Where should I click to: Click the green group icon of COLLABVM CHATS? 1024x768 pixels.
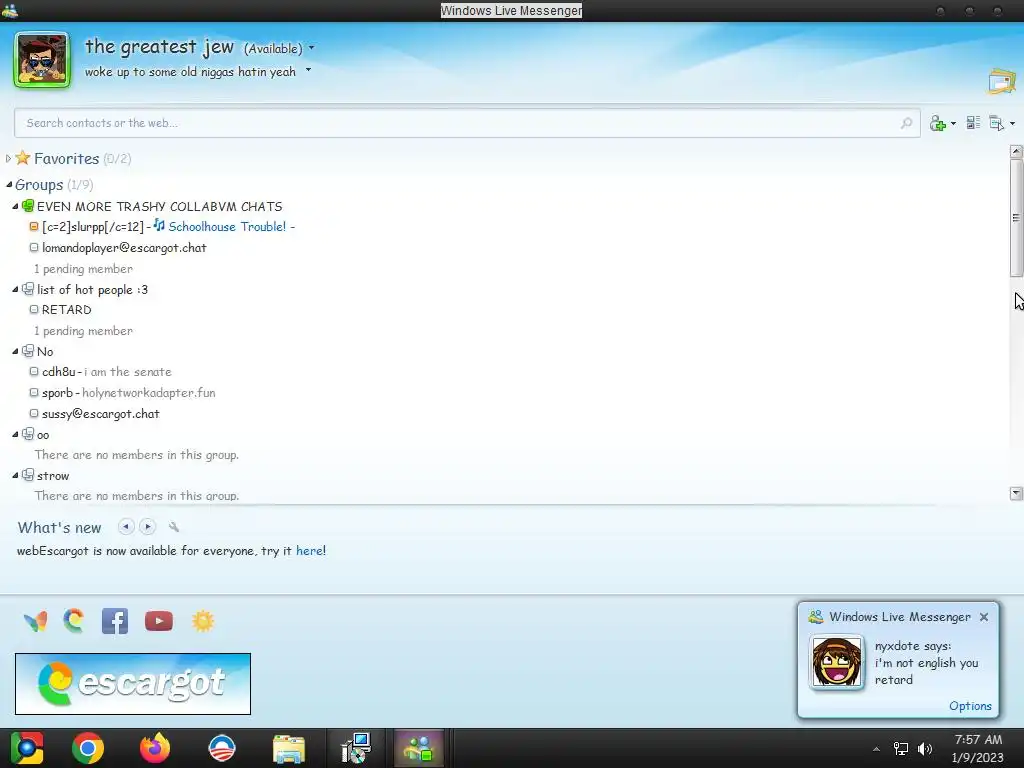(x=27, y=206)
